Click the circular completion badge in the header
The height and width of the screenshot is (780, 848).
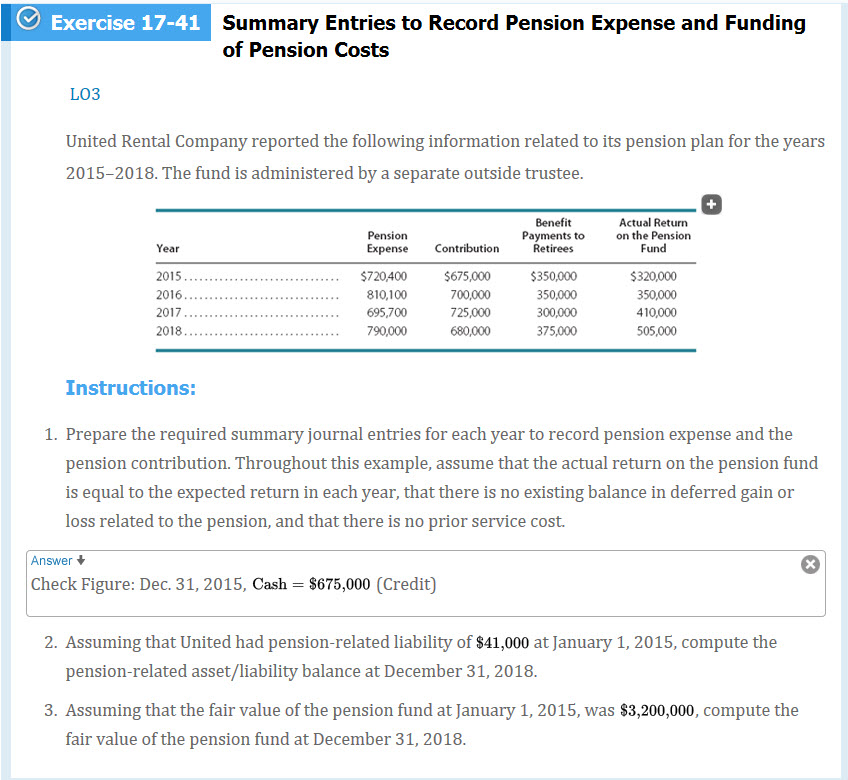tap(27, 22)
